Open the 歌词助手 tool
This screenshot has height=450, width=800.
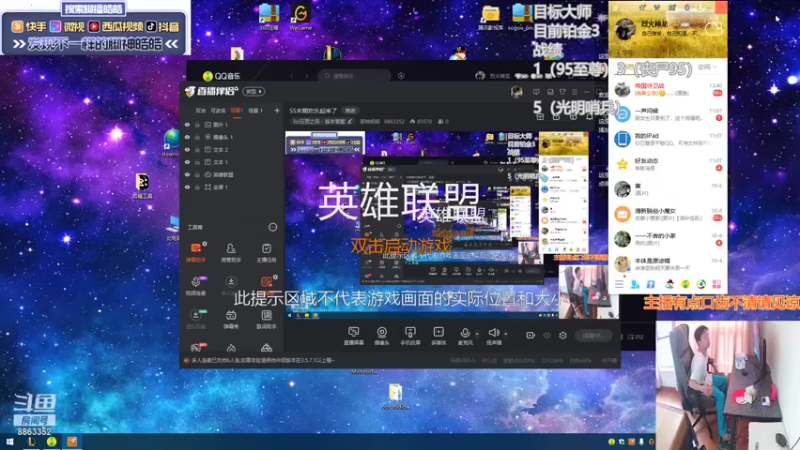coord(266,319)
